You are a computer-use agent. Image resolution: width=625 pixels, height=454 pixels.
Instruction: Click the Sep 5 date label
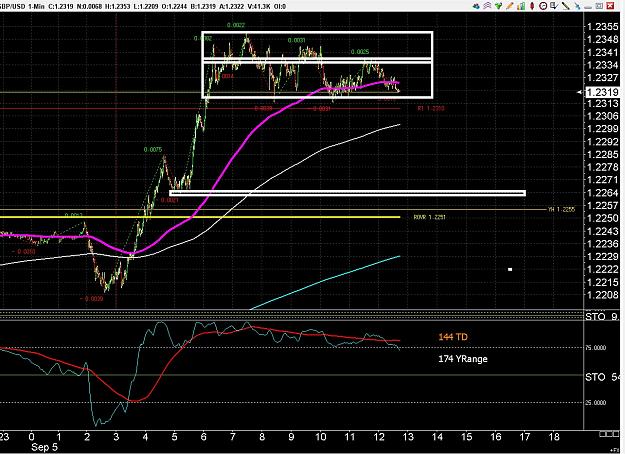click(44, 447)
